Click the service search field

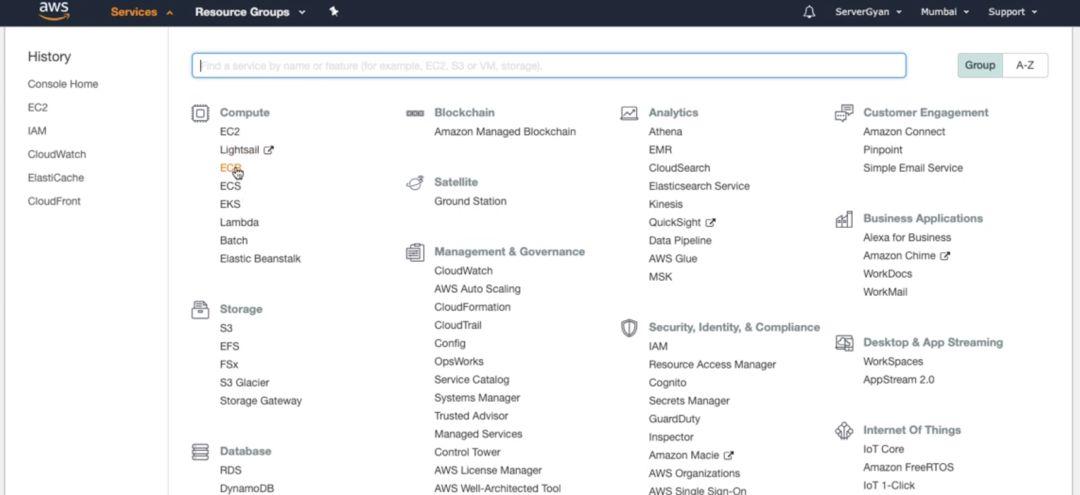[x=549, y=65]
